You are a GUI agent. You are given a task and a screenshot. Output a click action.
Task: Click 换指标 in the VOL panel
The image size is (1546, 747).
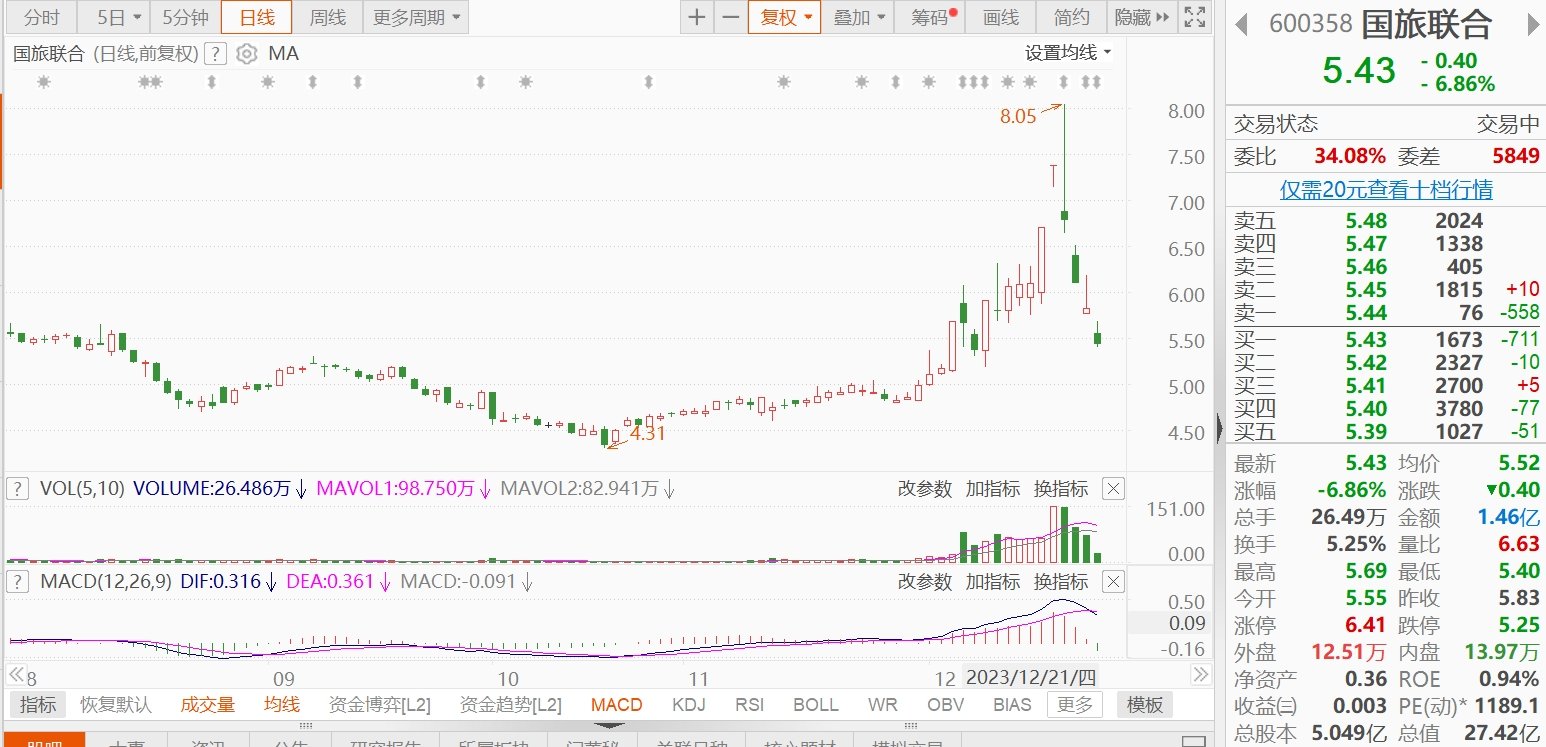[1061, 489]
